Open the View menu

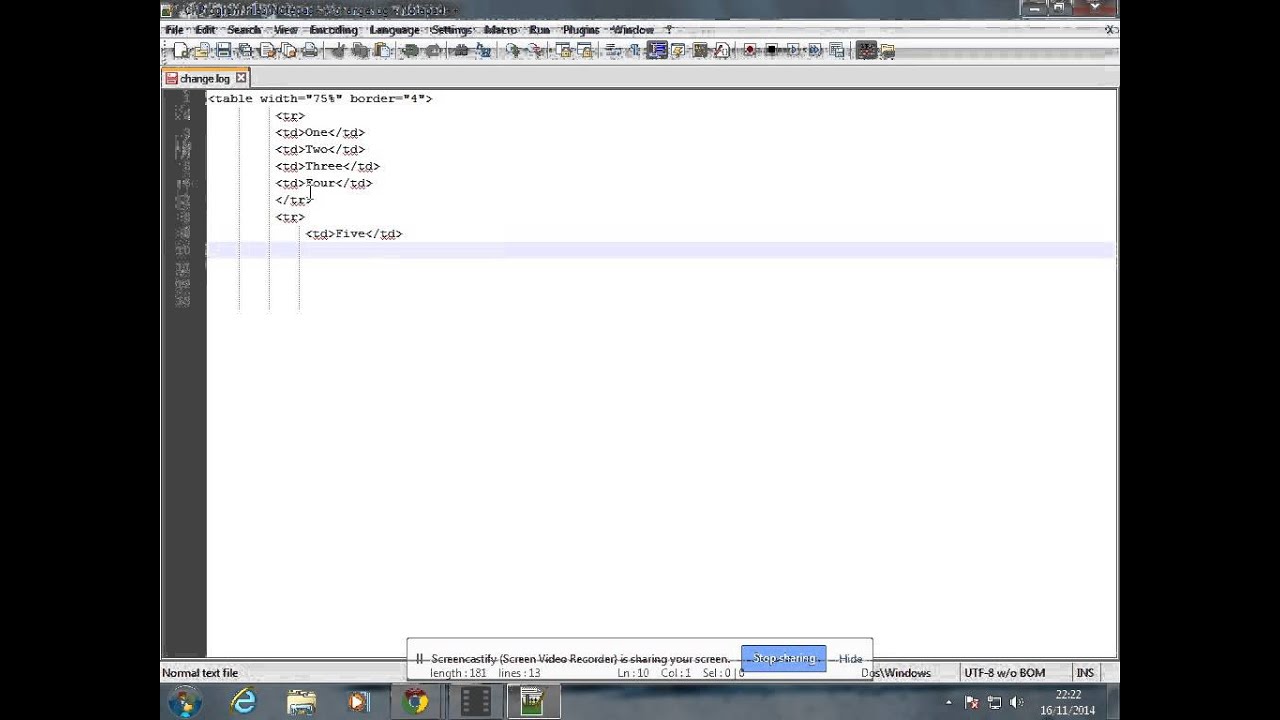point(286,30)
